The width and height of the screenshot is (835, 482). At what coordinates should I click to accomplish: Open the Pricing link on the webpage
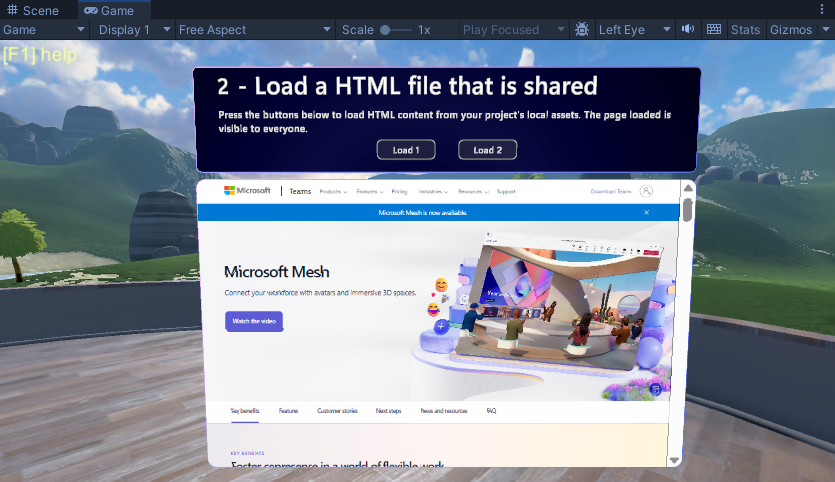[x=399, y=191]
